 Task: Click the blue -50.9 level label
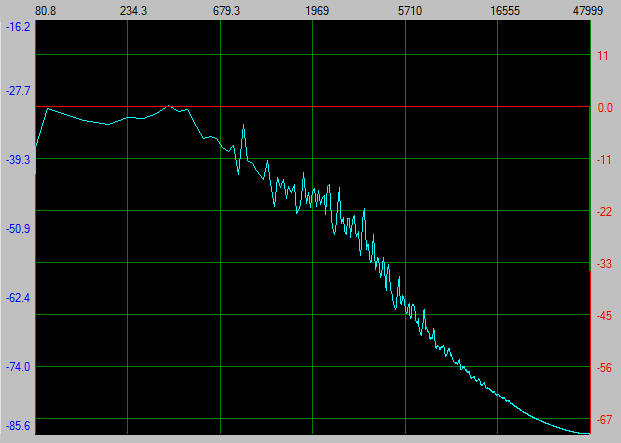pyautogui.click(x=18, y=229)
